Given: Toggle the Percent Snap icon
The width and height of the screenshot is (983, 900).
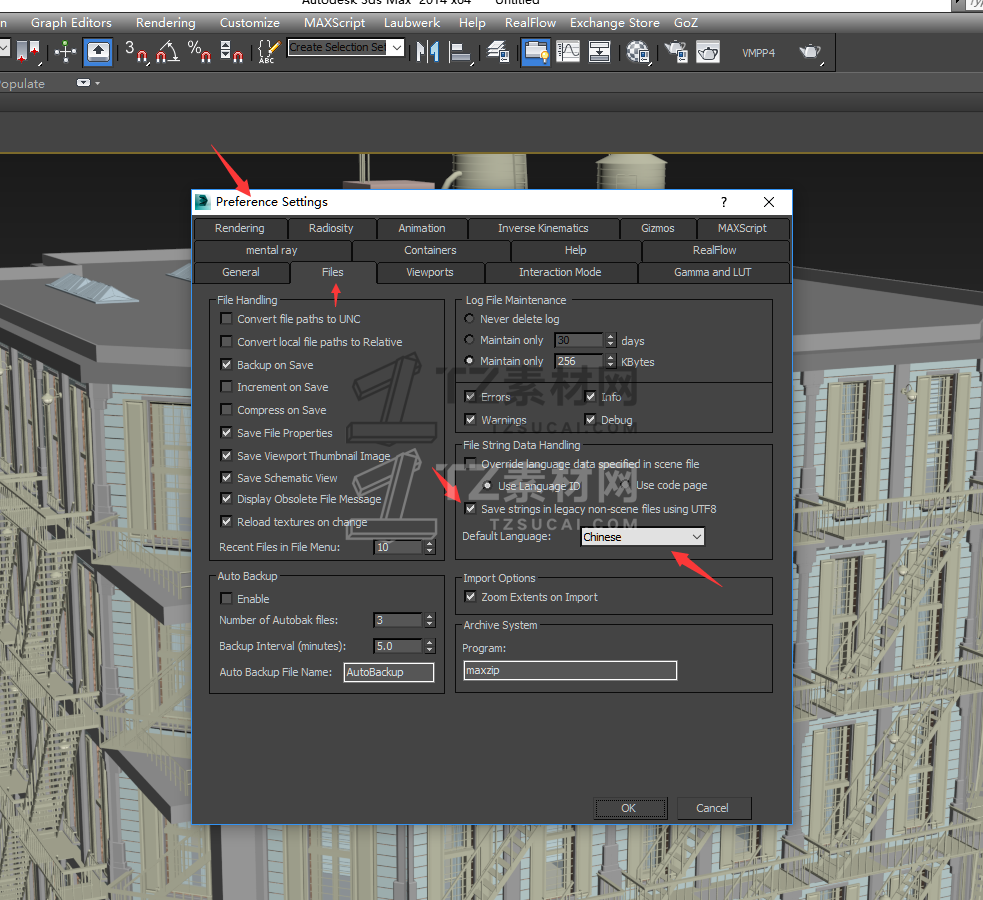Looking at the screenshot, I should (200, 51).
